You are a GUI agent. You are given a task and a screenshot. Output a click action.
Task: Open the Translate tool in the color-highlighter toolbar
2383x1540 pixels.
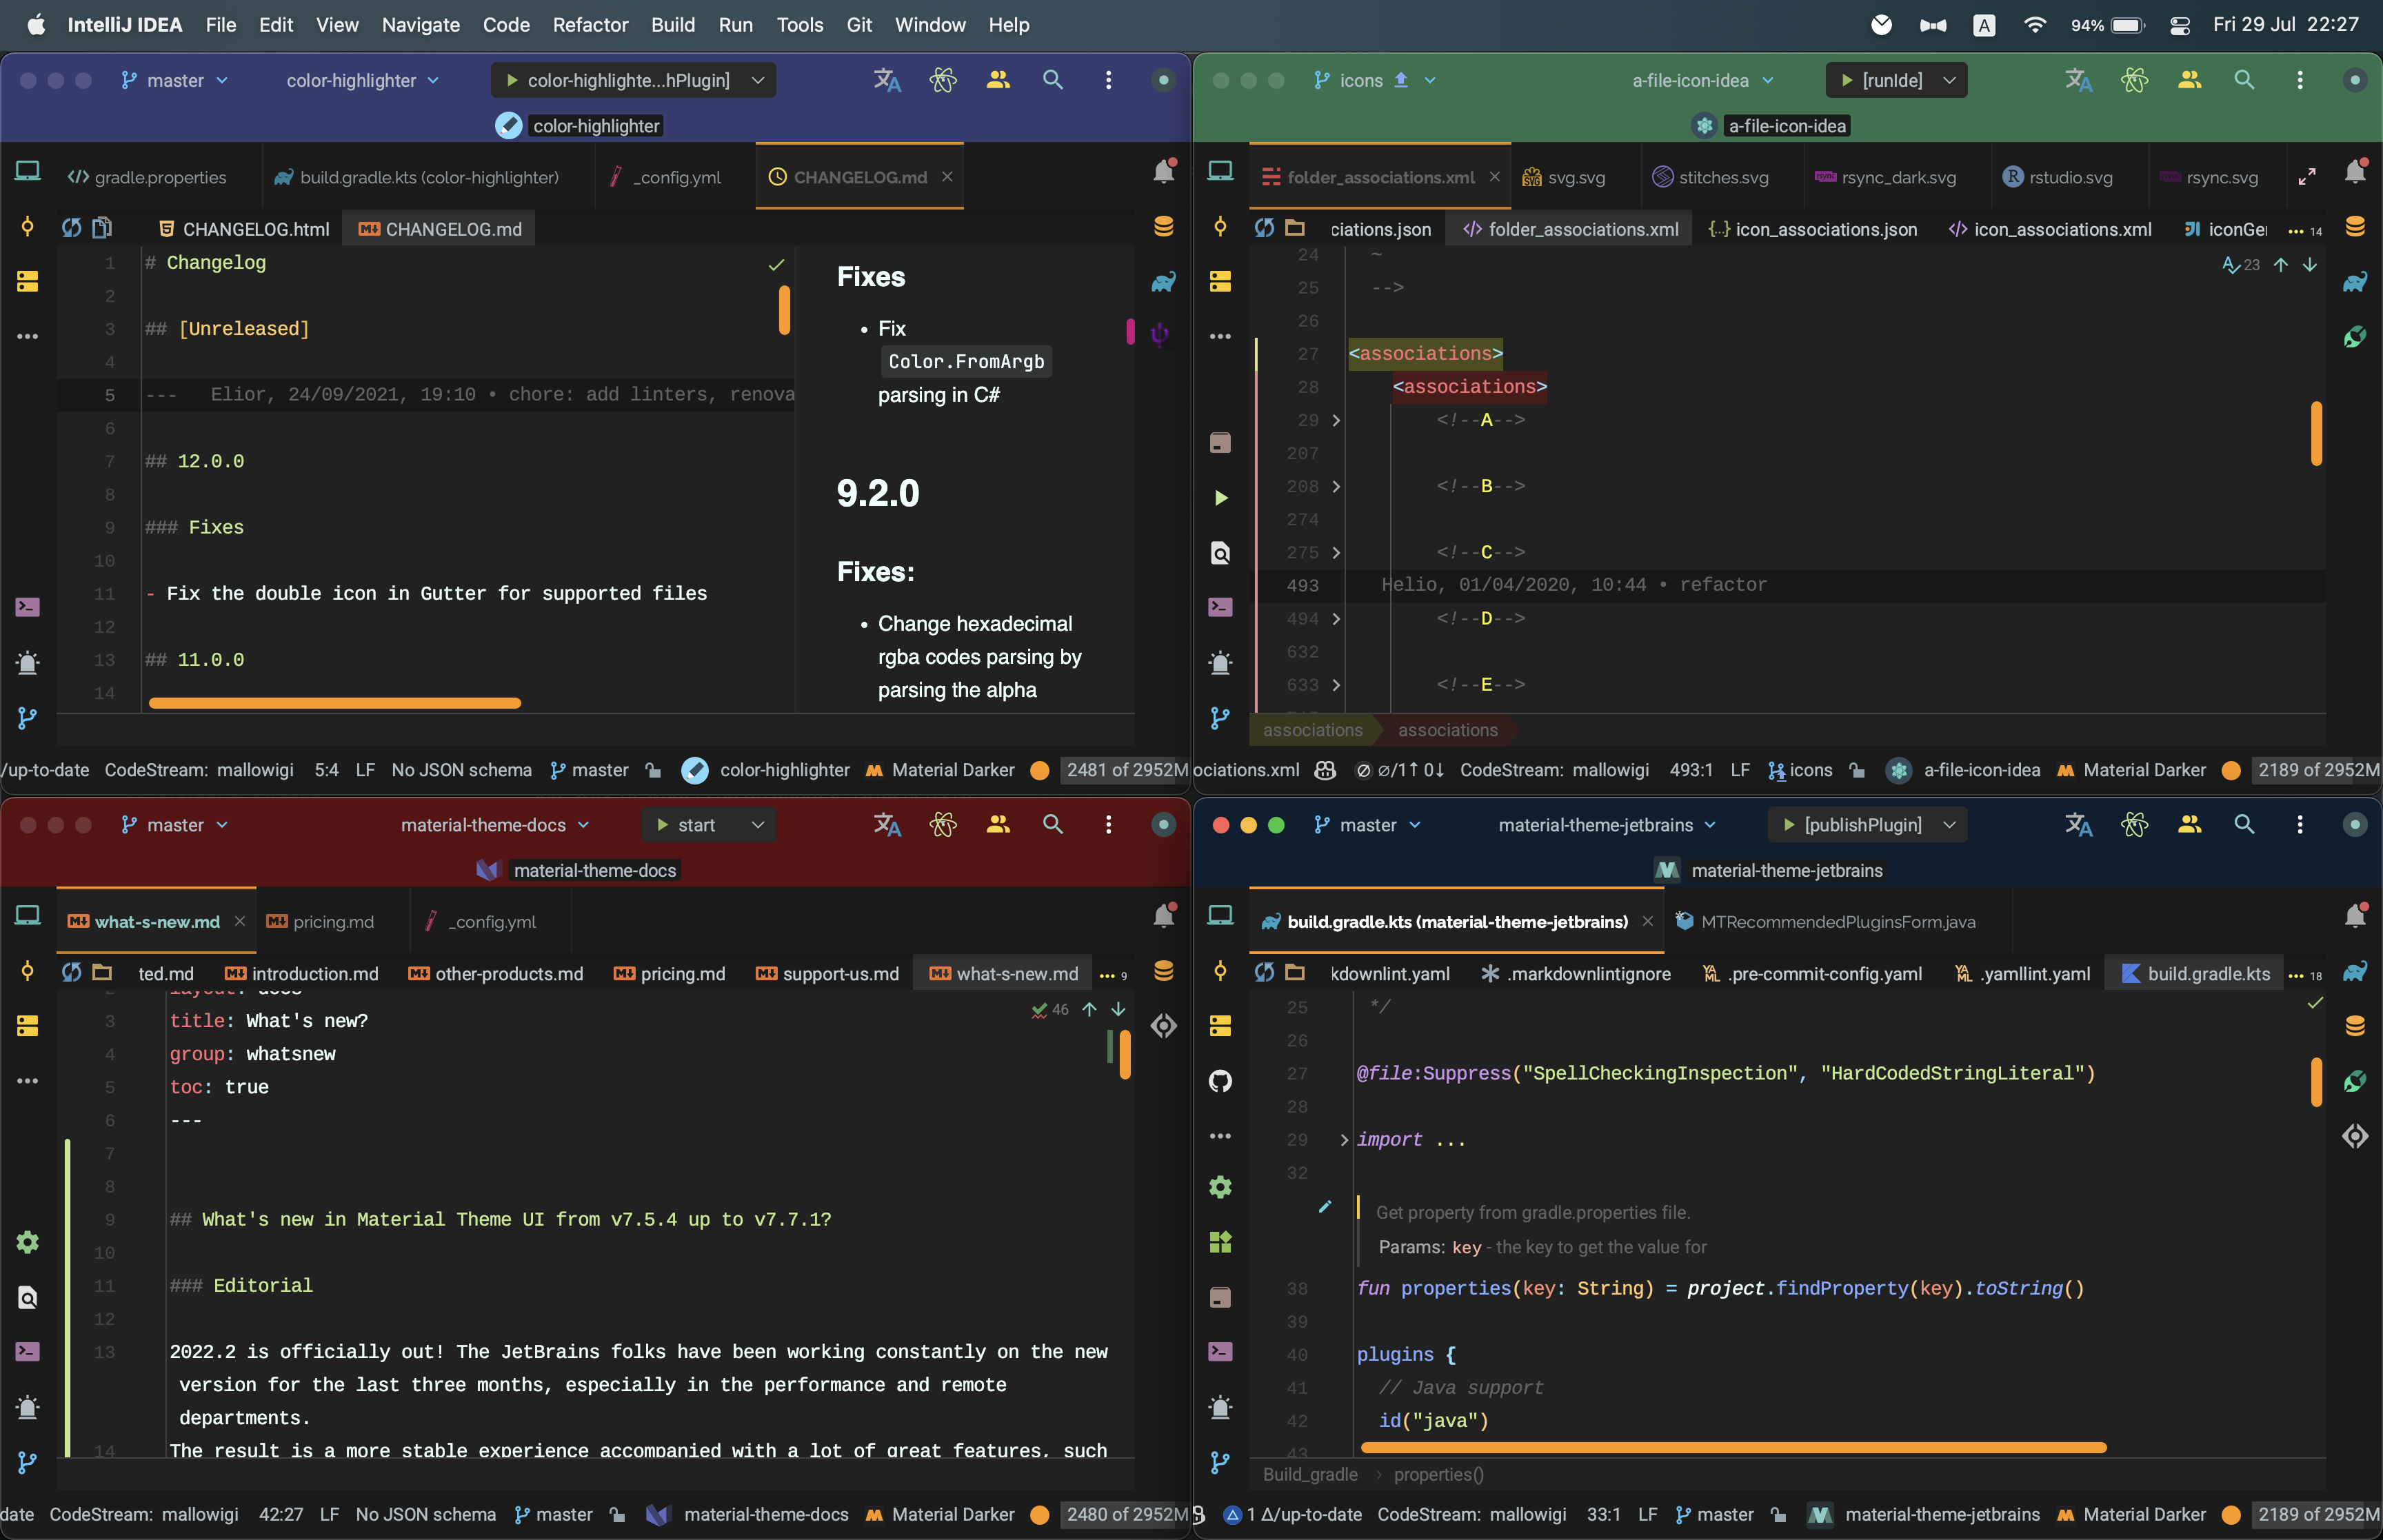[886, 80]
